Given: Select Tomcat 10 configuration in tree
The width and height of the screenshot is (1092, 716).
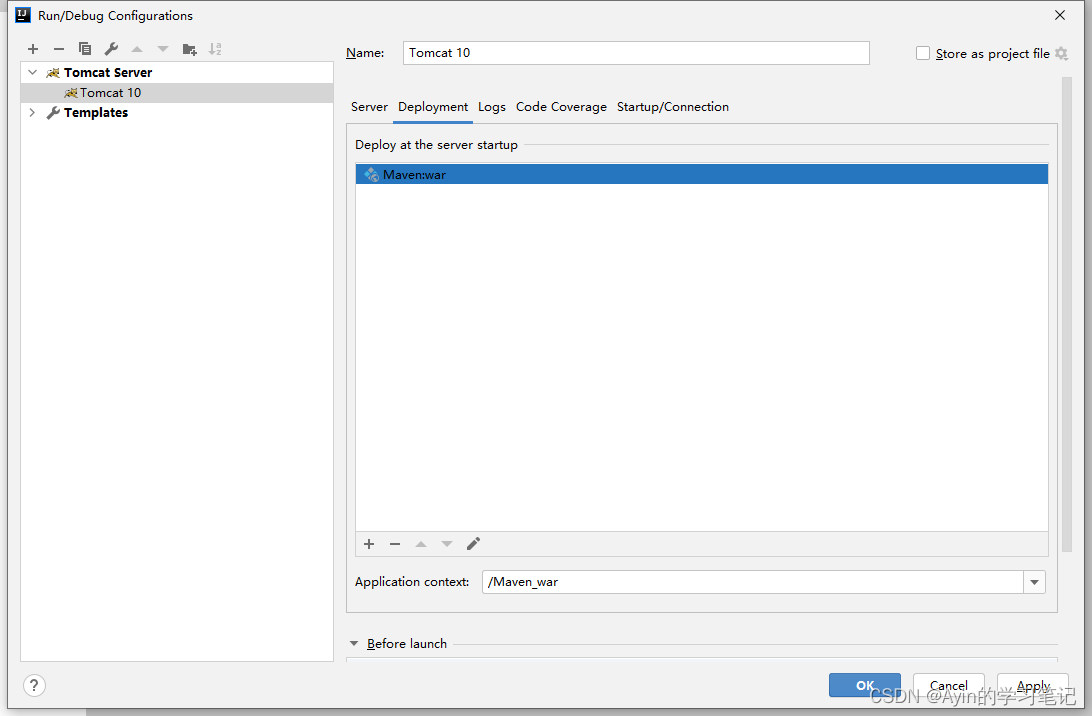Looking at the screenshot, I should (177, 93).
